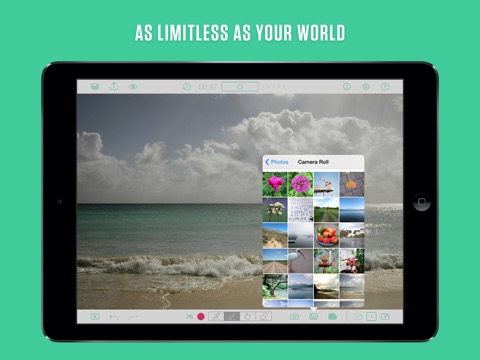Go back to Photos albums list
The image size is (480, 360).
277,162
